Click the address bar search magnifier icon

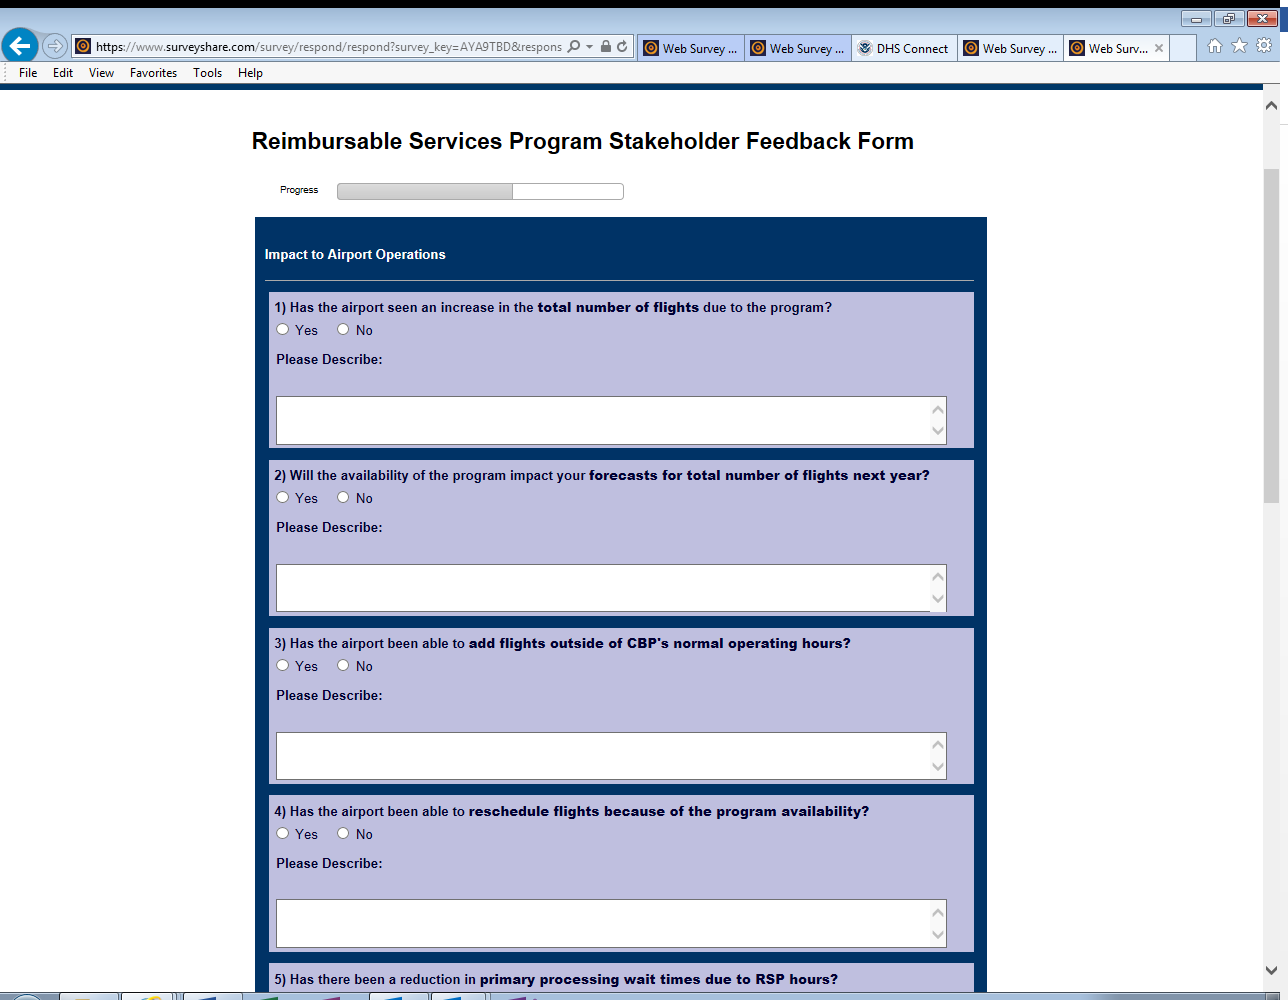(574, 47)
